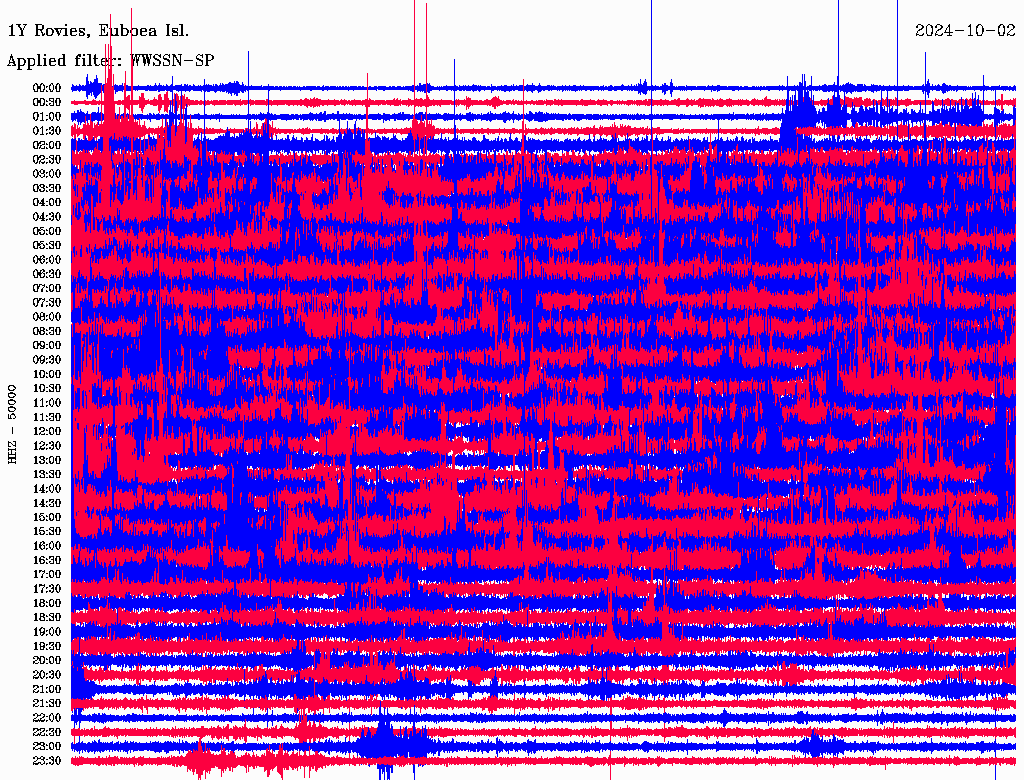Click the 06:00 time label
The height and width of the screenshot is (780, 1024).
click(47, 259)
